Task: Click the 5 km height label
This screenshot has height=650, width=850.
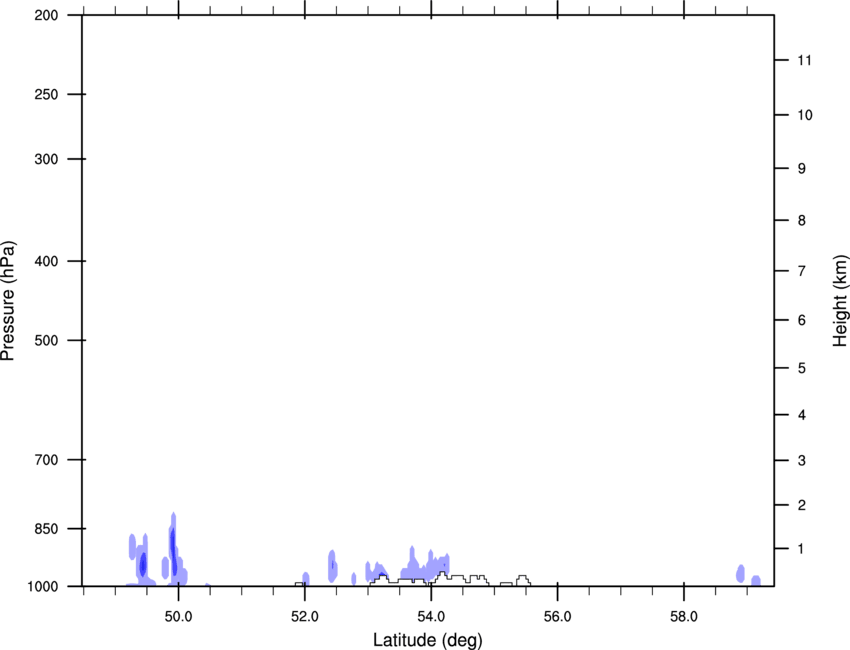Action: (802, 368)
